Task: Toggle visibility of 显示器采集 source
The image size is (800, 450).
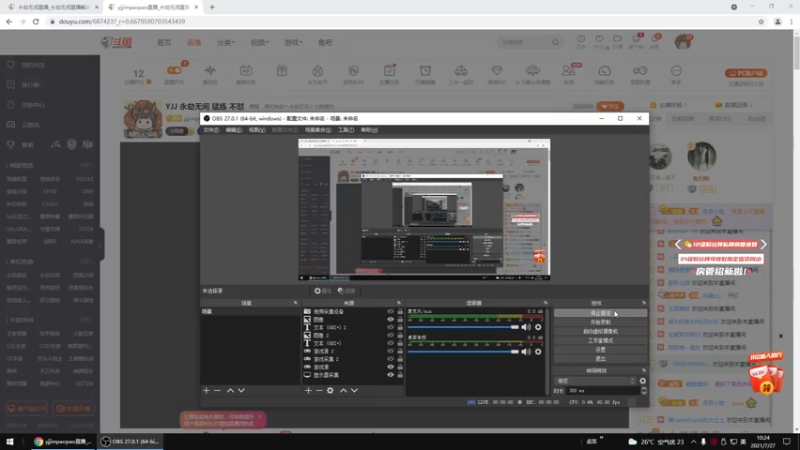Action: point(390,375)
